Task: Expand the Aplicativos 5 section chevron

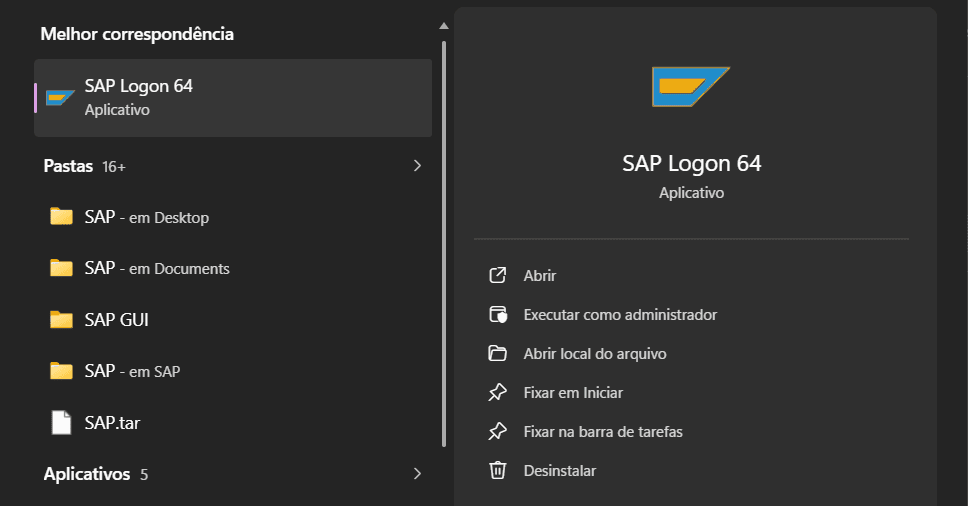Action: [x=417, y=473]
